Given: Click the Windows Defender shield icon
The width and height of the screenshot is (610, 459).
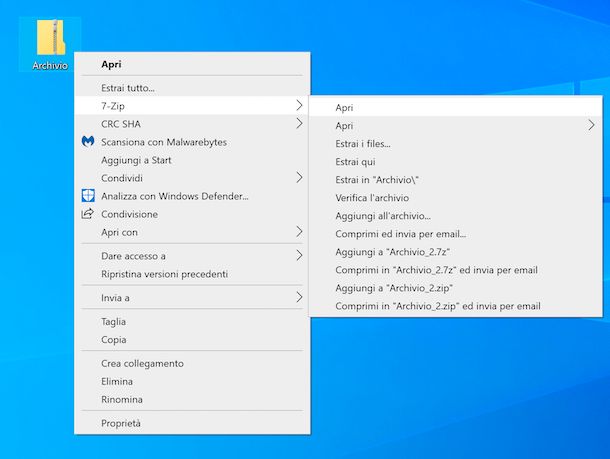Looking at the screenshot, I should click(88, 195).
